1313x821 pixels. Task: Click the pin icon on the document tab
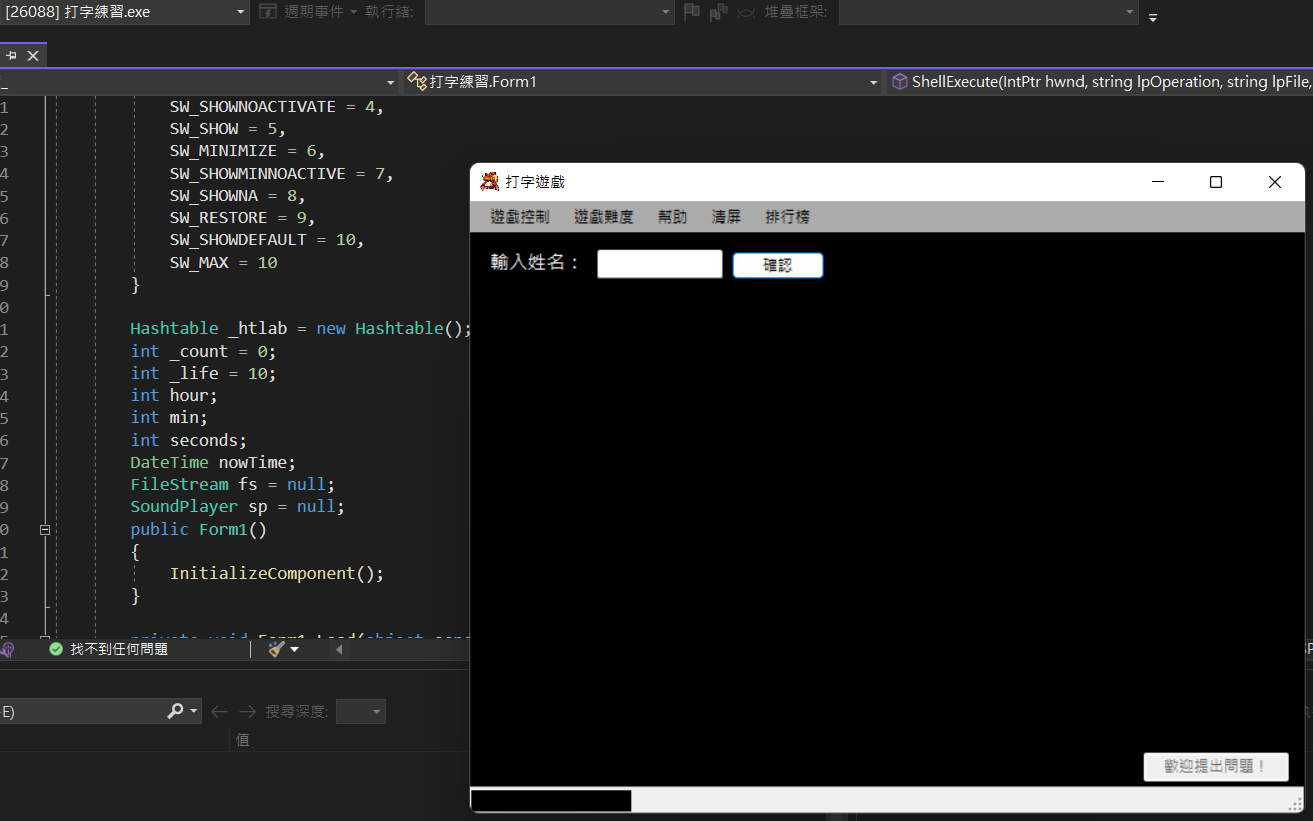point(11,56)
